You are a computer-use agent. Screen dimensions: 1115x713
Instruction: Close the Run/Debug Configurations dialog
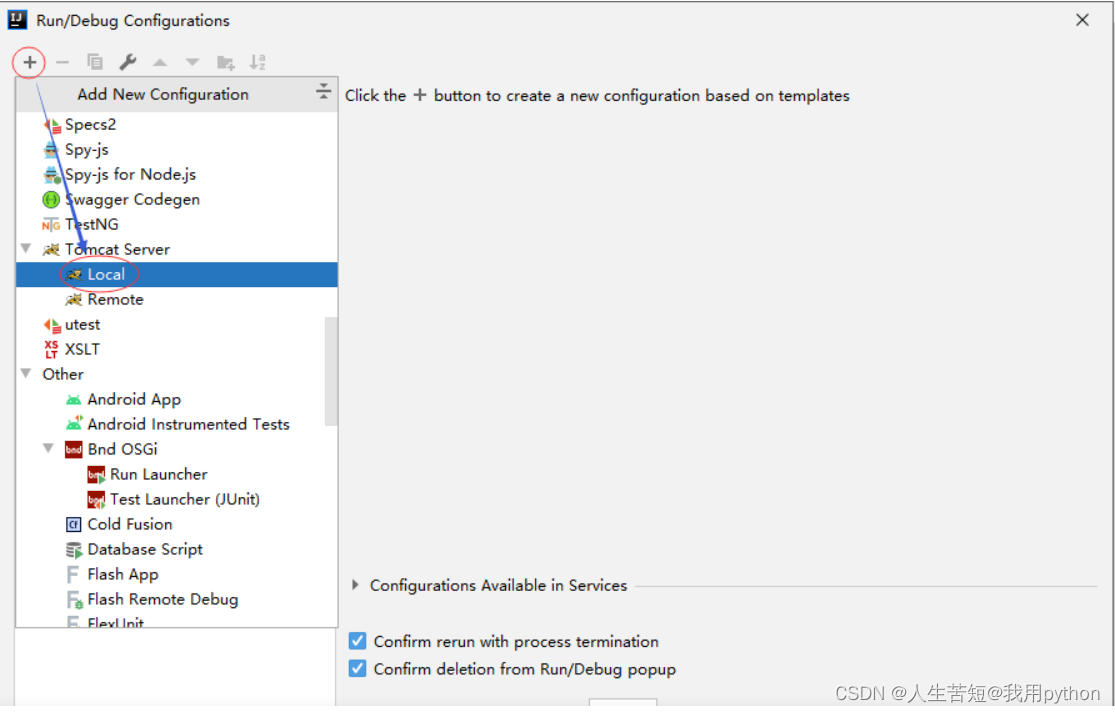(1082, 20)
